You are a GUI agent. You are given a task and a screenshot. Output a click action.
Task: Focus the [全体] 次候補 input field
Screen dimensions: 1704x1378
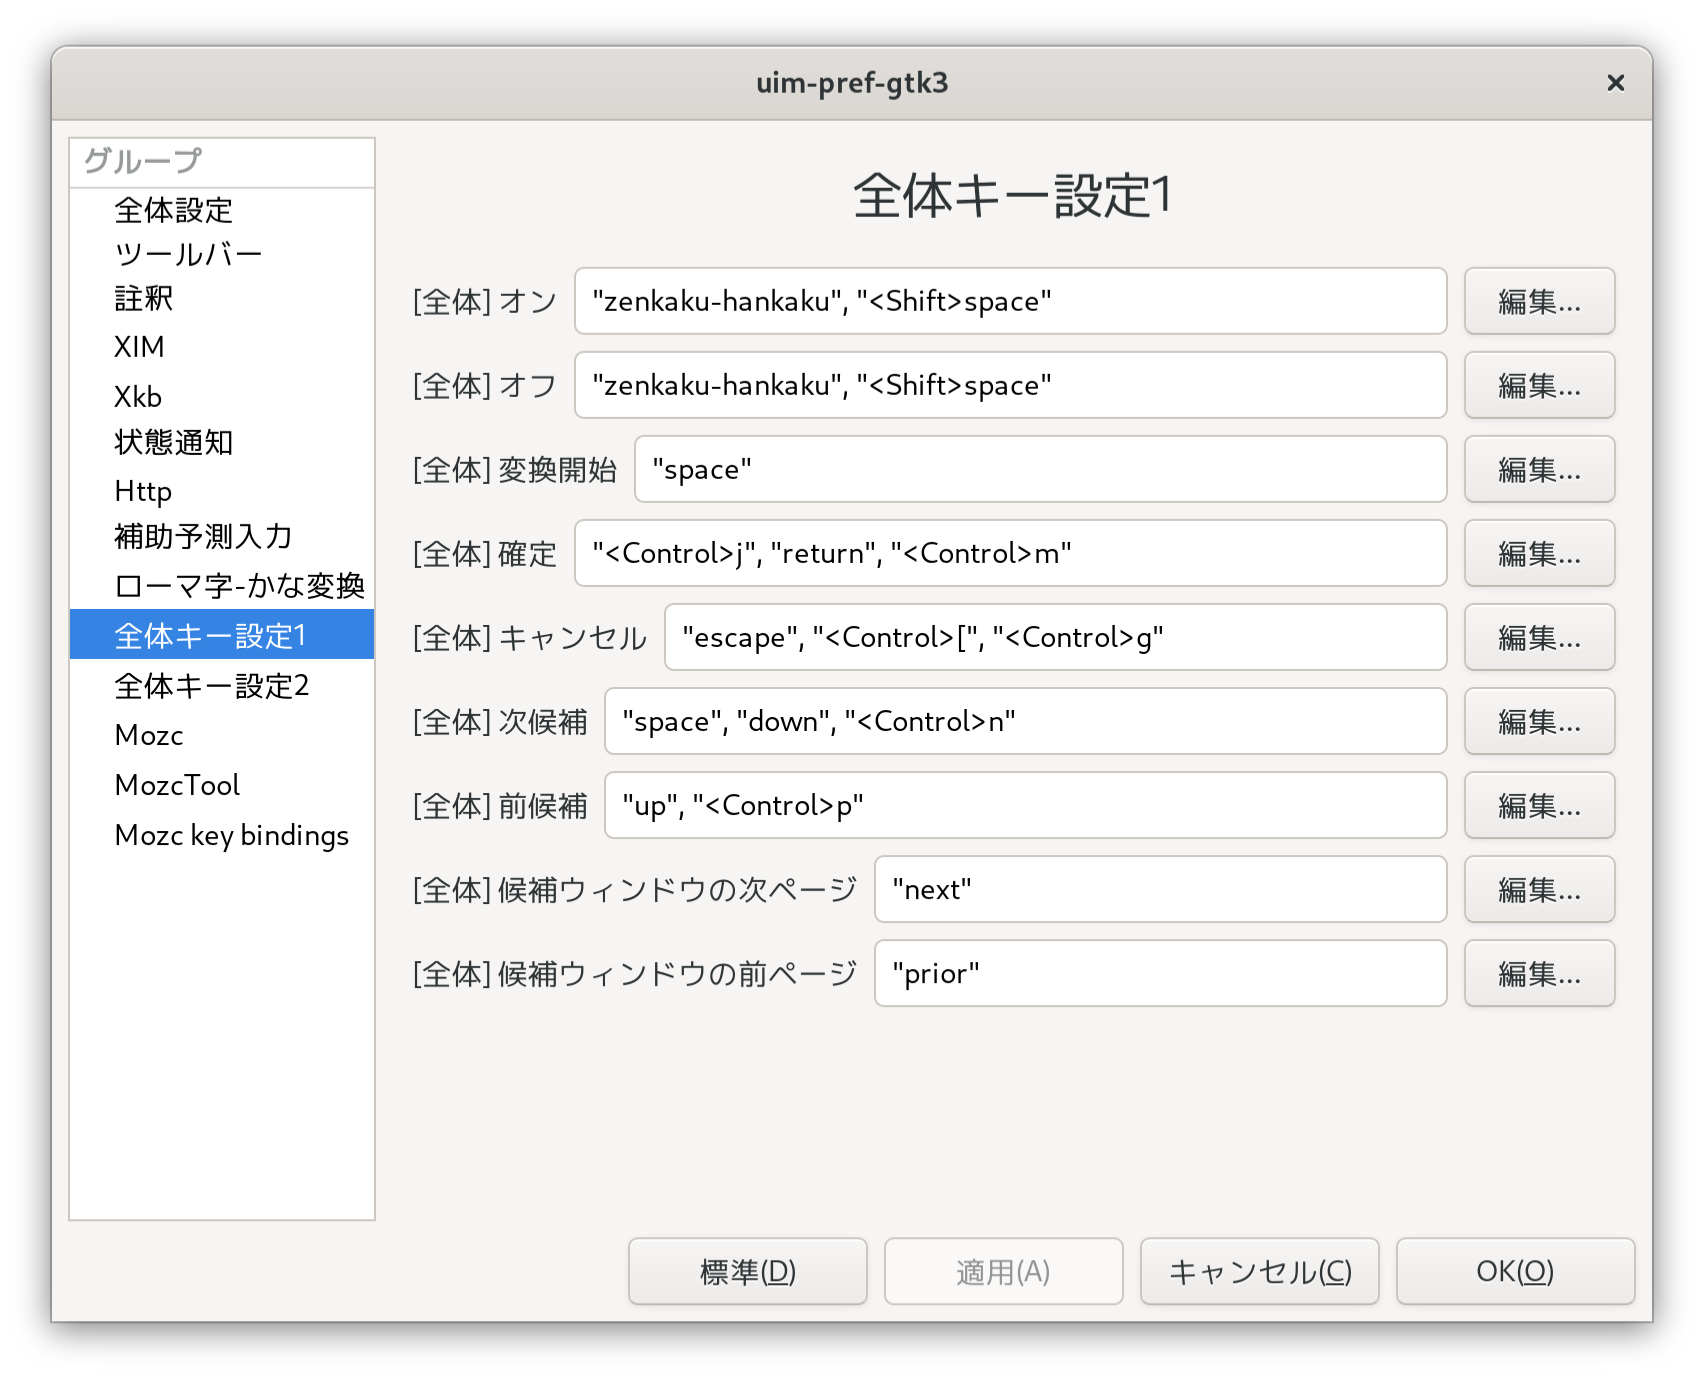[x=1025, y=721]
